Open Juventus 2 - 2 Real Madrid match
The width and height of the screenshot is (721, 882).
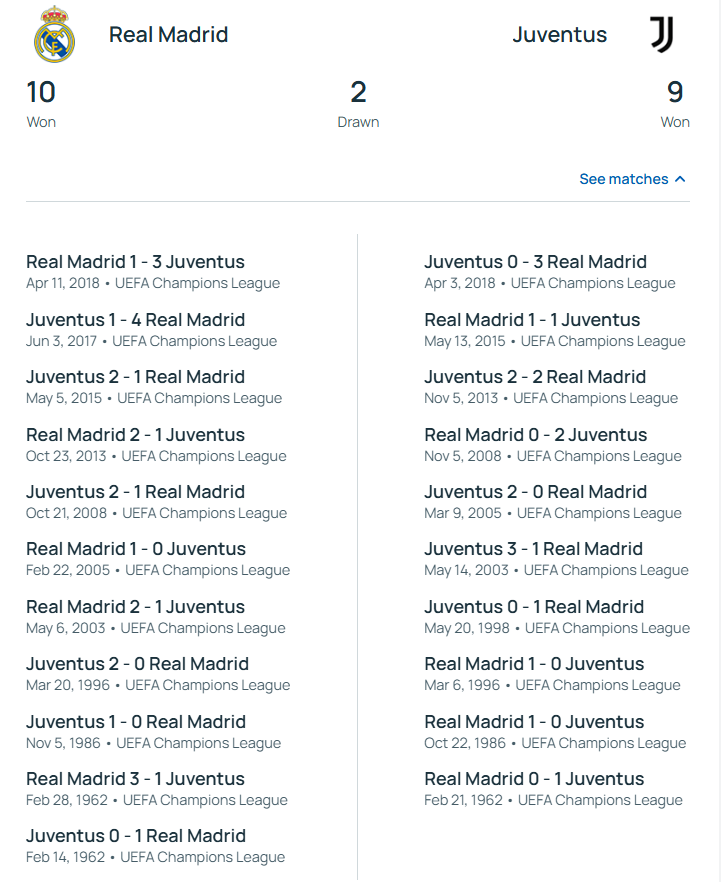[x=535, y=377]
